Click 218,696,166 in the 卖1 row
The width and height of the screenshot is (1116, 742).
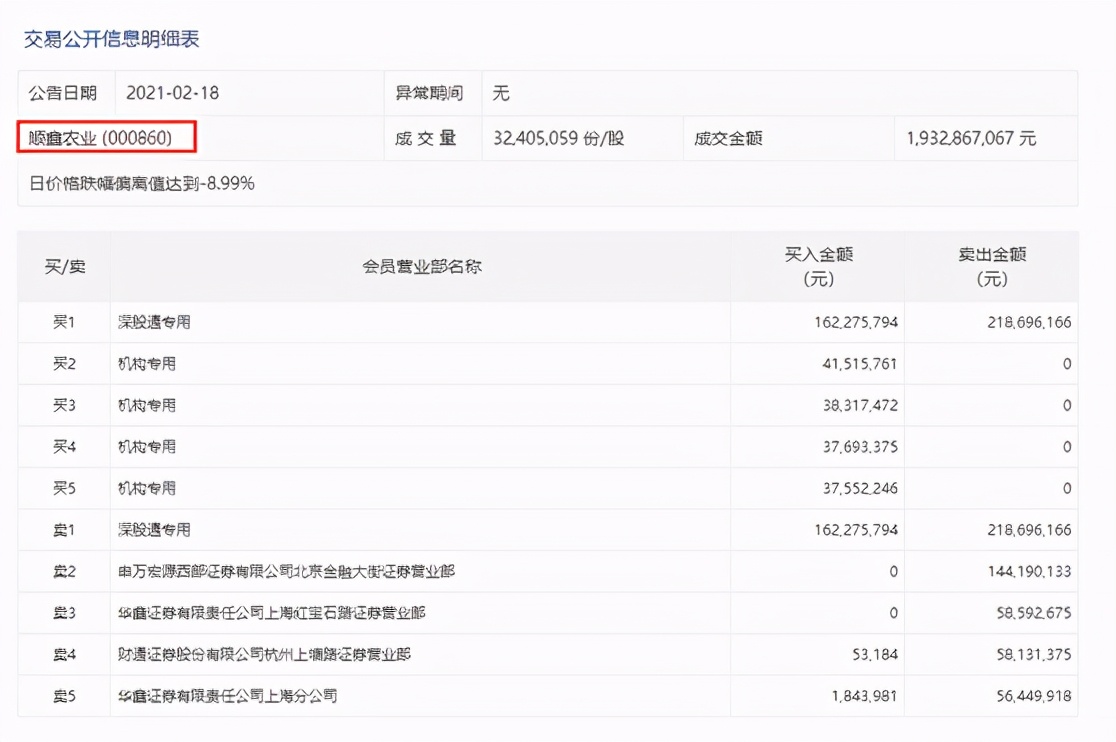click(1029, 530)
